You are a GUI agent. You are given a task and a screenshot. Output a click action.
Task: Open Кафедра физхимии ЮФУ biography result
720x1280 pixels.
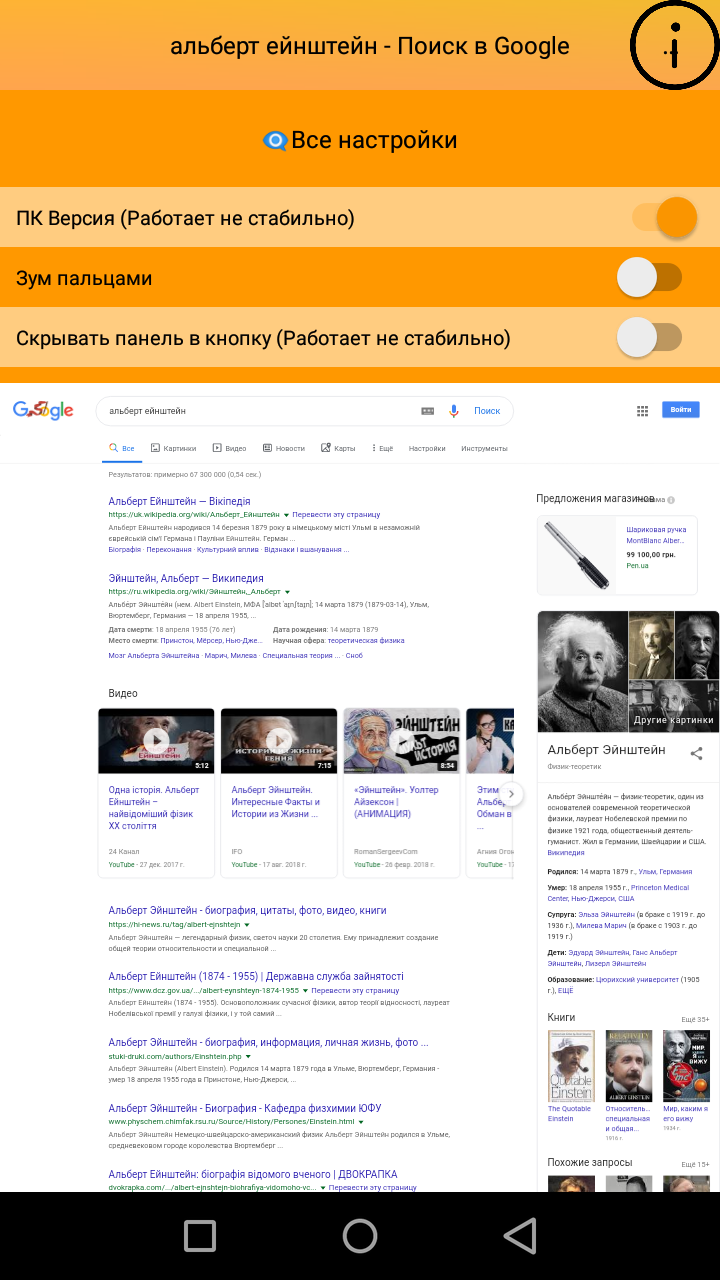244,1108
